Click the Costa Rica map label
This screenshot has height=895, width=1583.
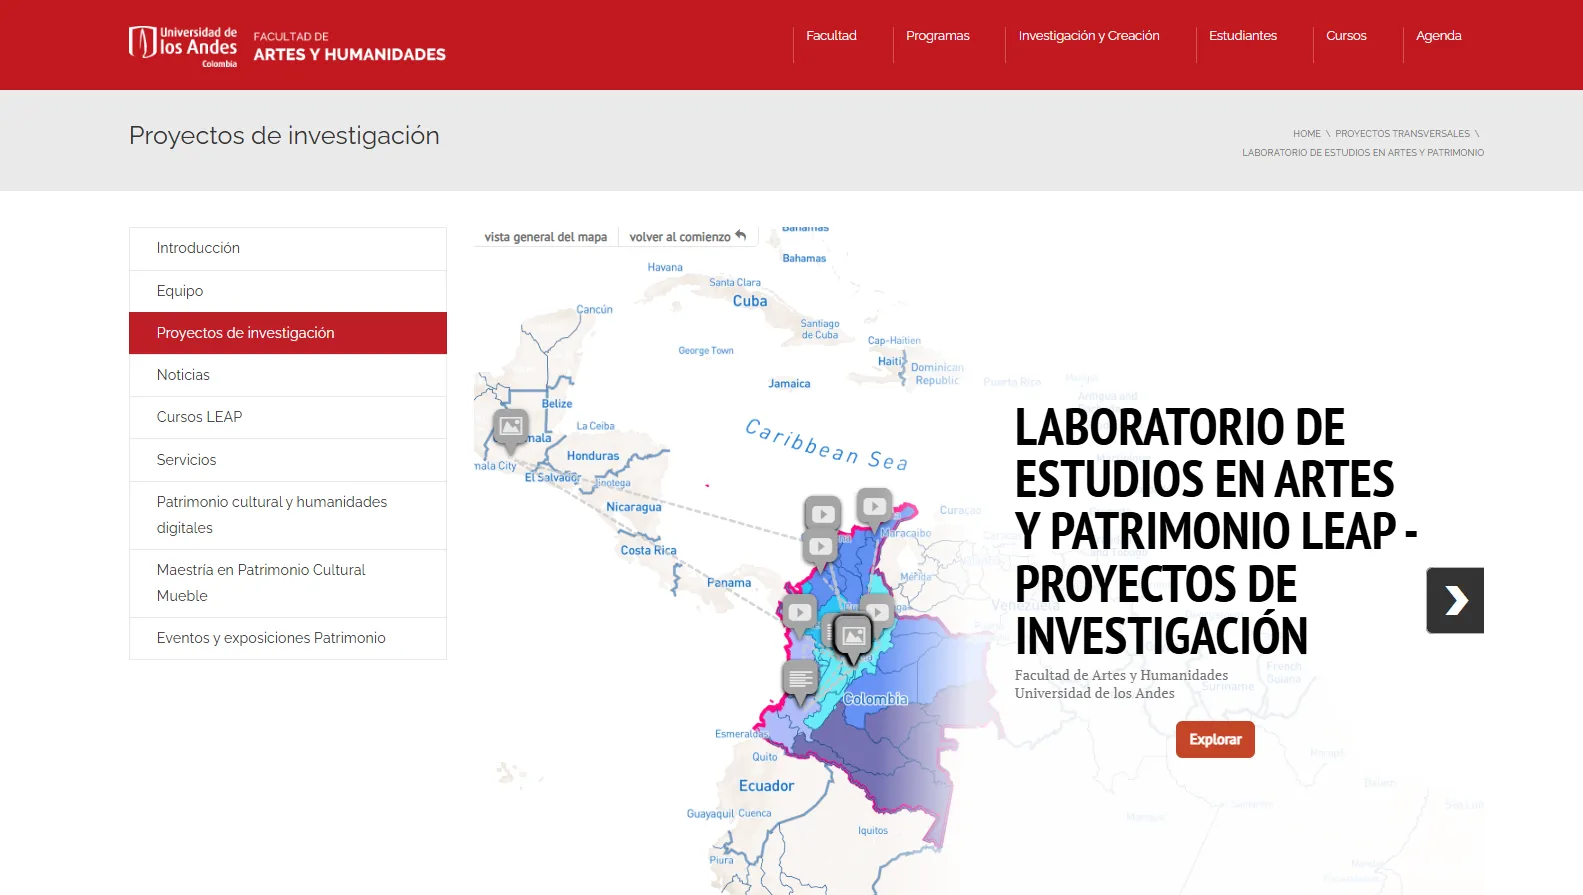click(648, 550)
